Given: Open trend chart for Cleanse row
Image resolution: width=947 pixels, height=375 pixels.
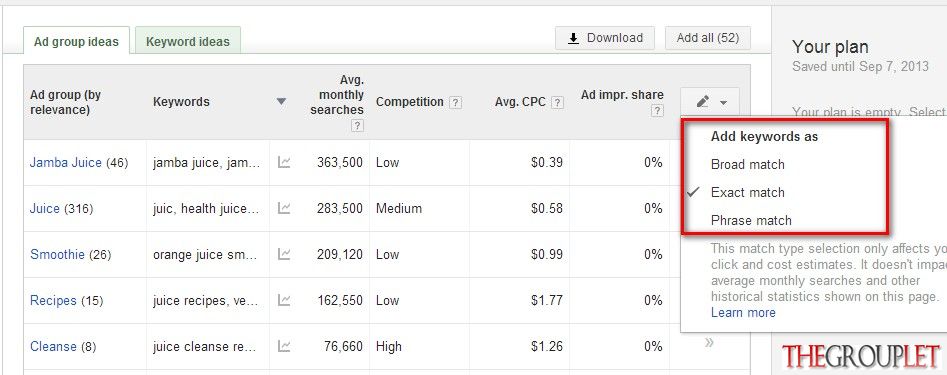Looking at the screenshot, I should tap(284, 346).
